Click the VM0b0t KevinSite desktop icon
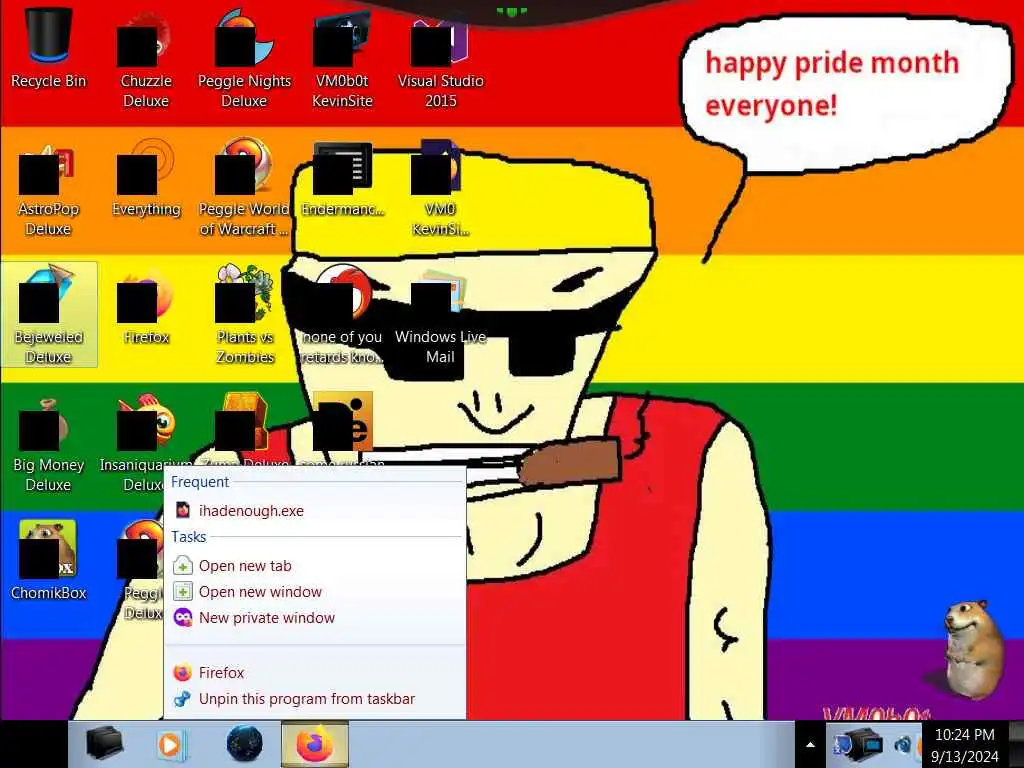This screenshot has height=768, width=1024. (x=342, y=59)
